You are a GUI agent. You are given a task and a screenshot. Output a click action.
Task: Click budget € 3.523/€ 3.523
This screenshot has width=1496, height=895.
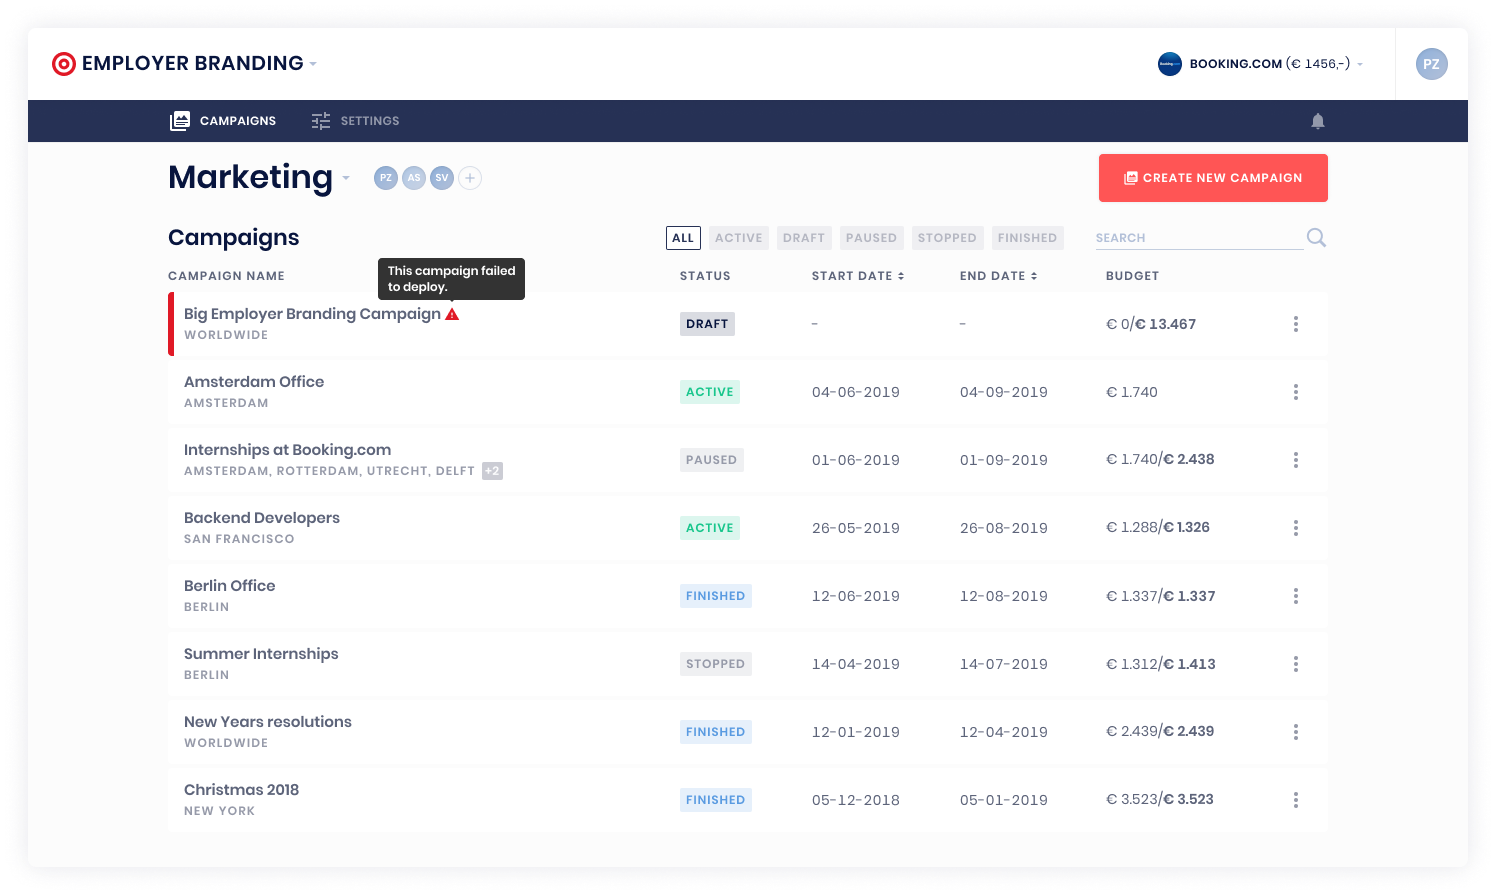pos(1160,799)
